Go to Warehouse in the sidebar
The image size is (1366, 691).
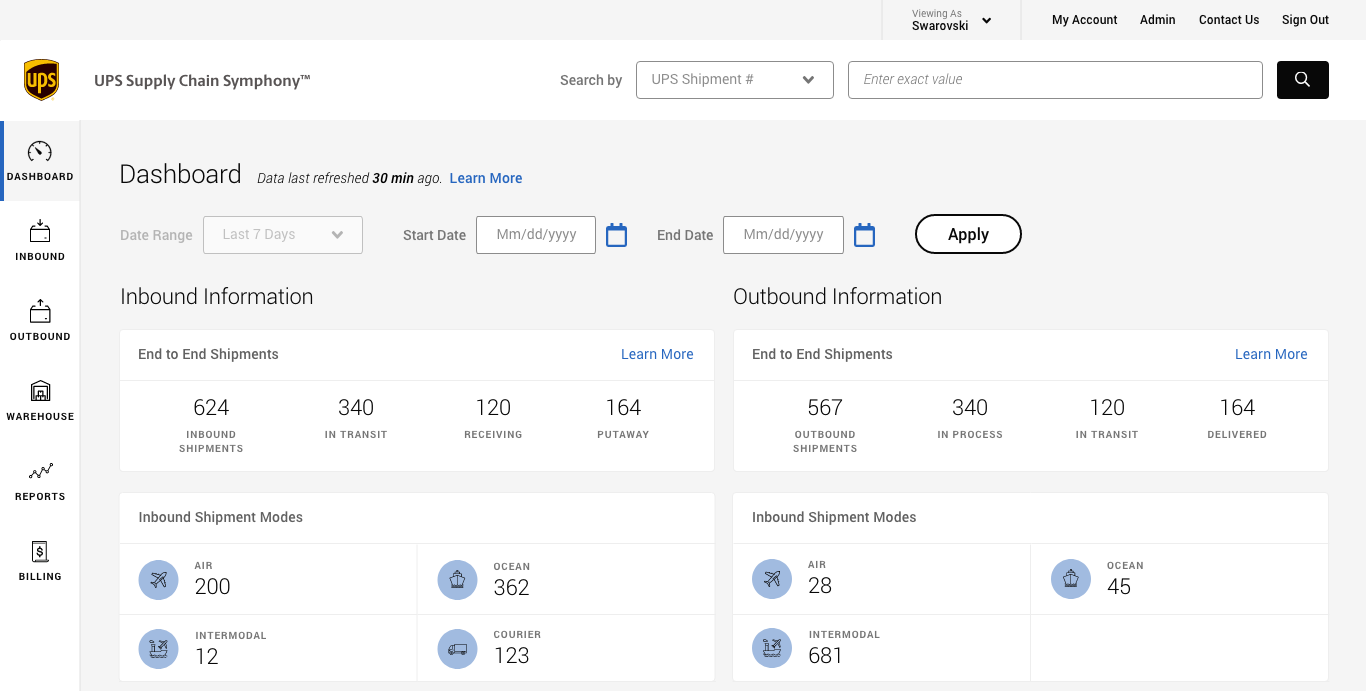[x=40, y=401]
